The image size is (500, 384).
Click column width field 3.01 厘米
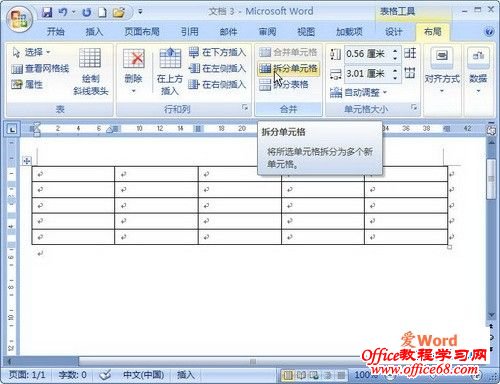[x=367, y=73]
